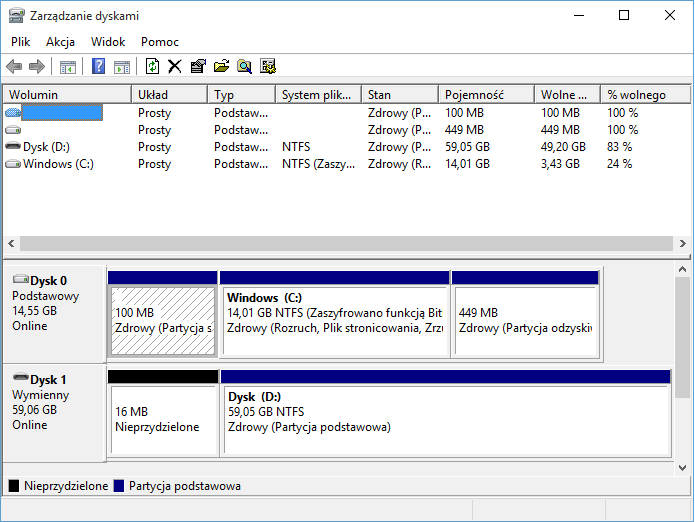
Task: Toggle the console tree pane icon
Action: 68,67
